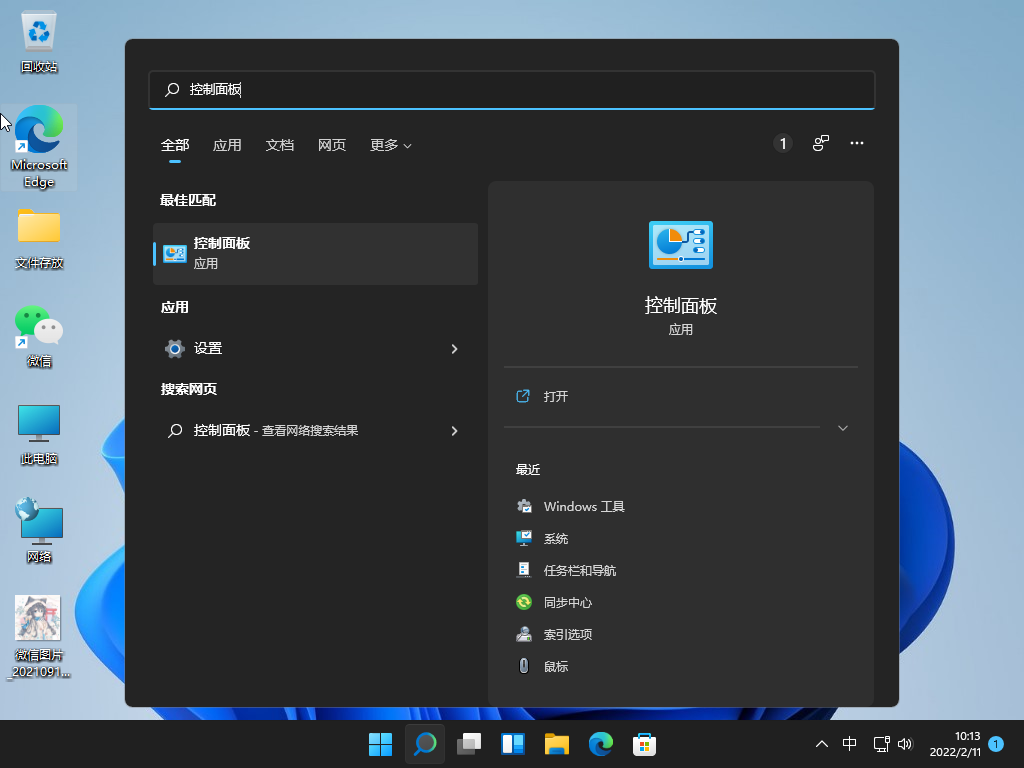This screenshot has width=1024, height=768.
Task: Expand the Control Panel actions chevron
Action: (x=842, y=428)
